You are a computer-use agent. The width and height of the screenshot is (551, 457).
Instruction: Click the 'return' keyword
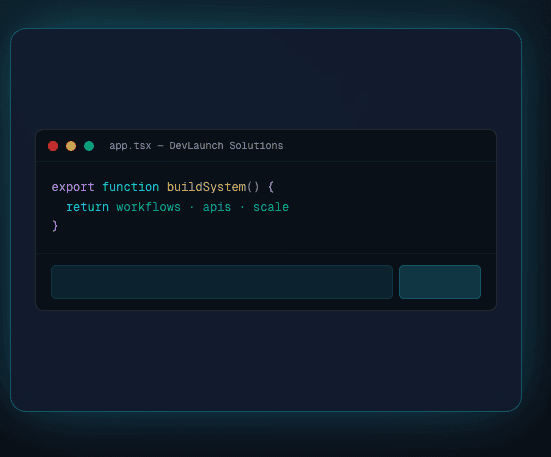click(x=87, y=207)
